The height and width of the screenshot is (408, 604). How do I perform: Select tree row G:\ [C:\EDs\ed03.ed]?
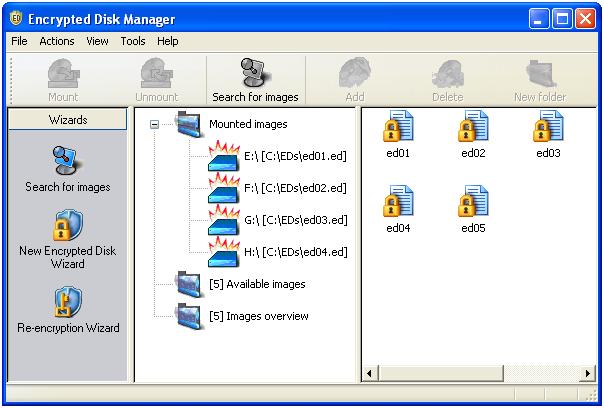277,220
